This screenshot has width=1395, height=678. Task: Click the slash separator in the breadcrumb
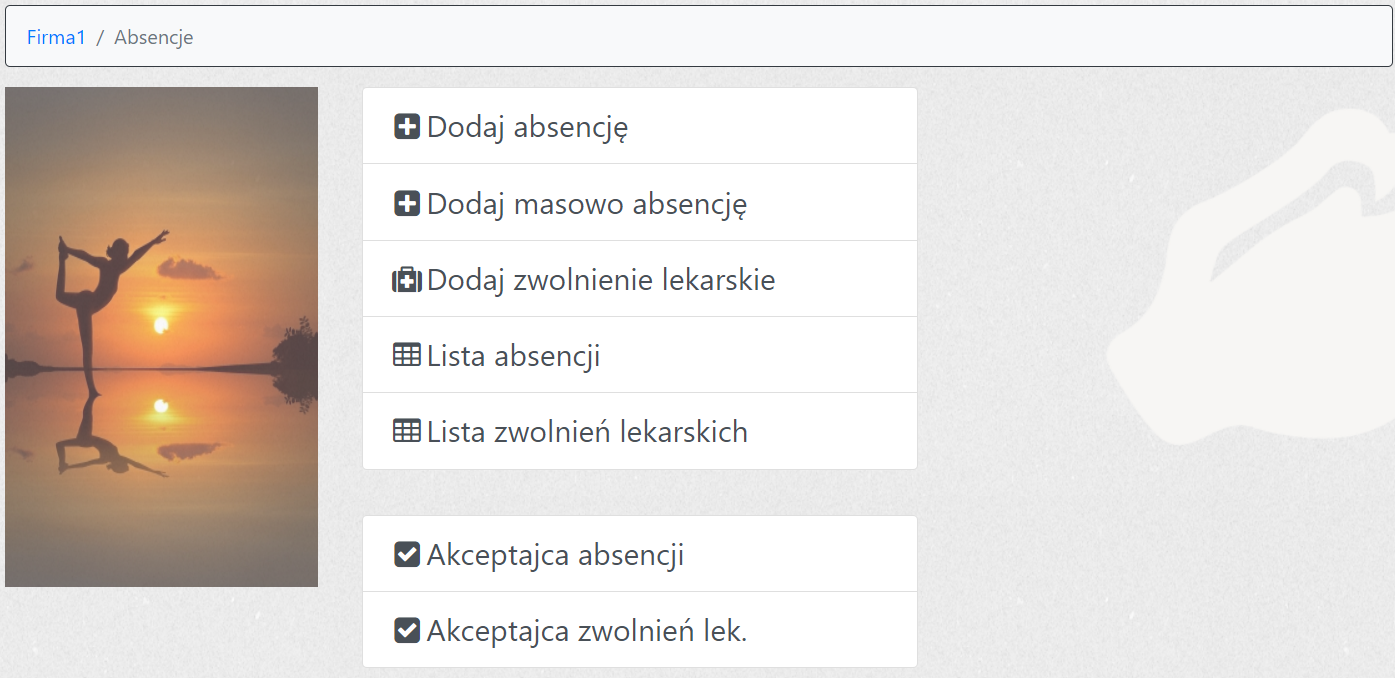pos(100,37)
